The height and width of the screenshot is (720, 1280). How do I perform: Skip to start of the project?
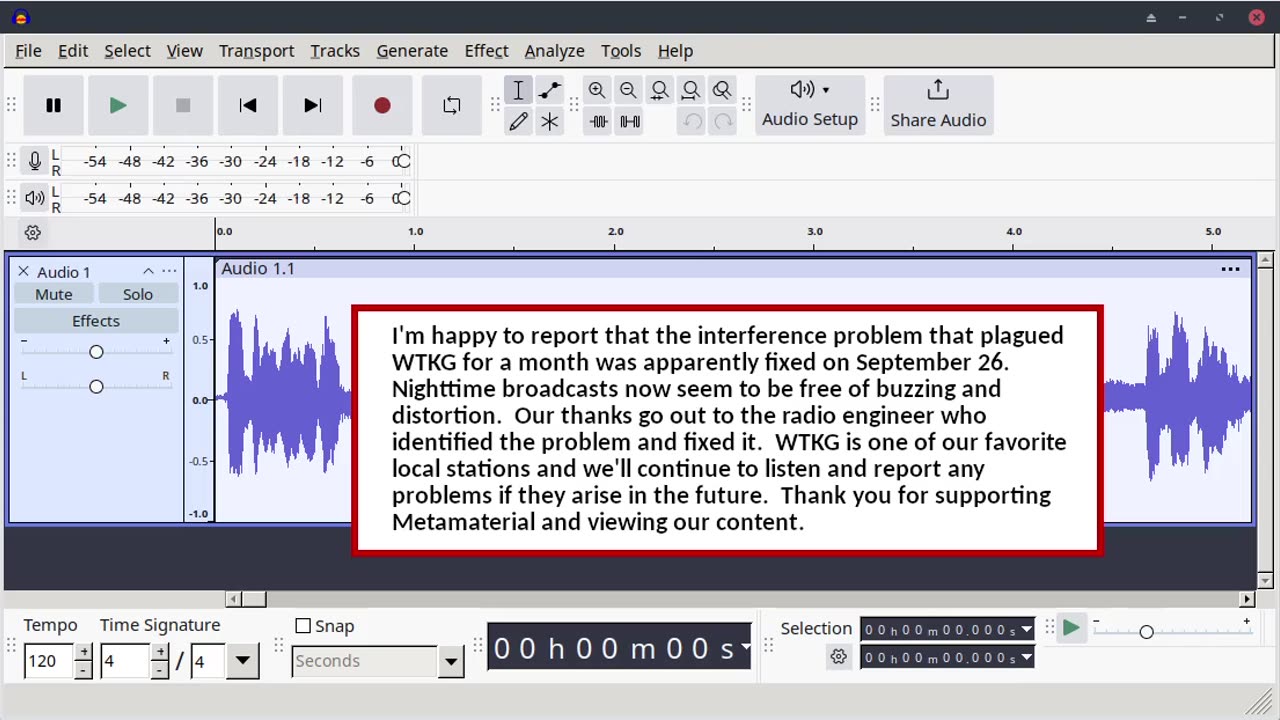tap(248, 105)
